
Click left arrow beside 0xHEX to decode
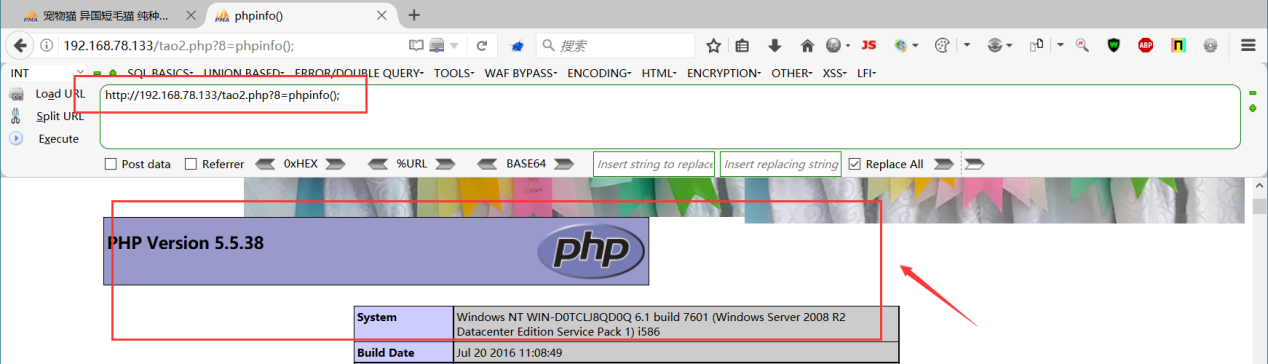(265, 164)
